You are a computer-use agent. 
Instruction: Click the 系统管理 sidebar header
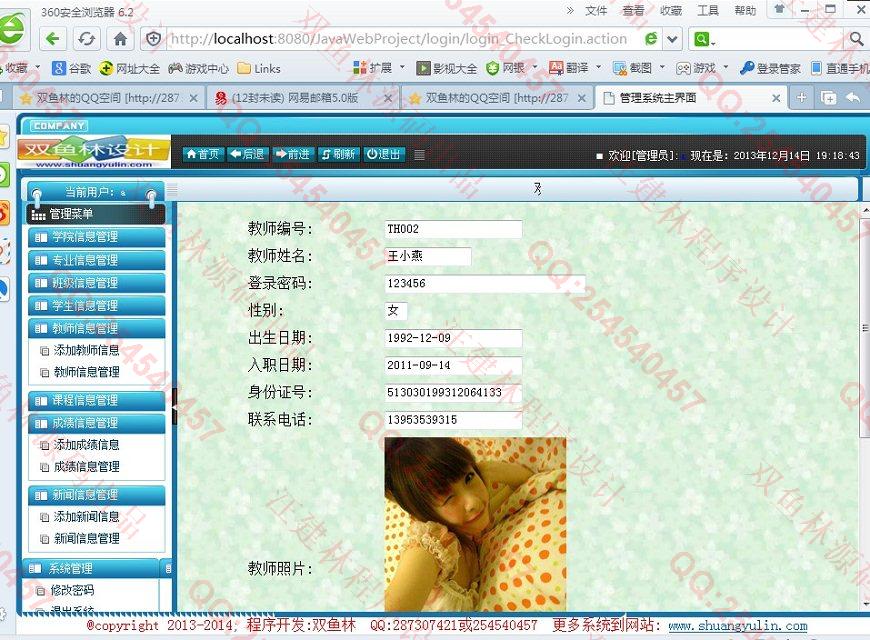92,568
